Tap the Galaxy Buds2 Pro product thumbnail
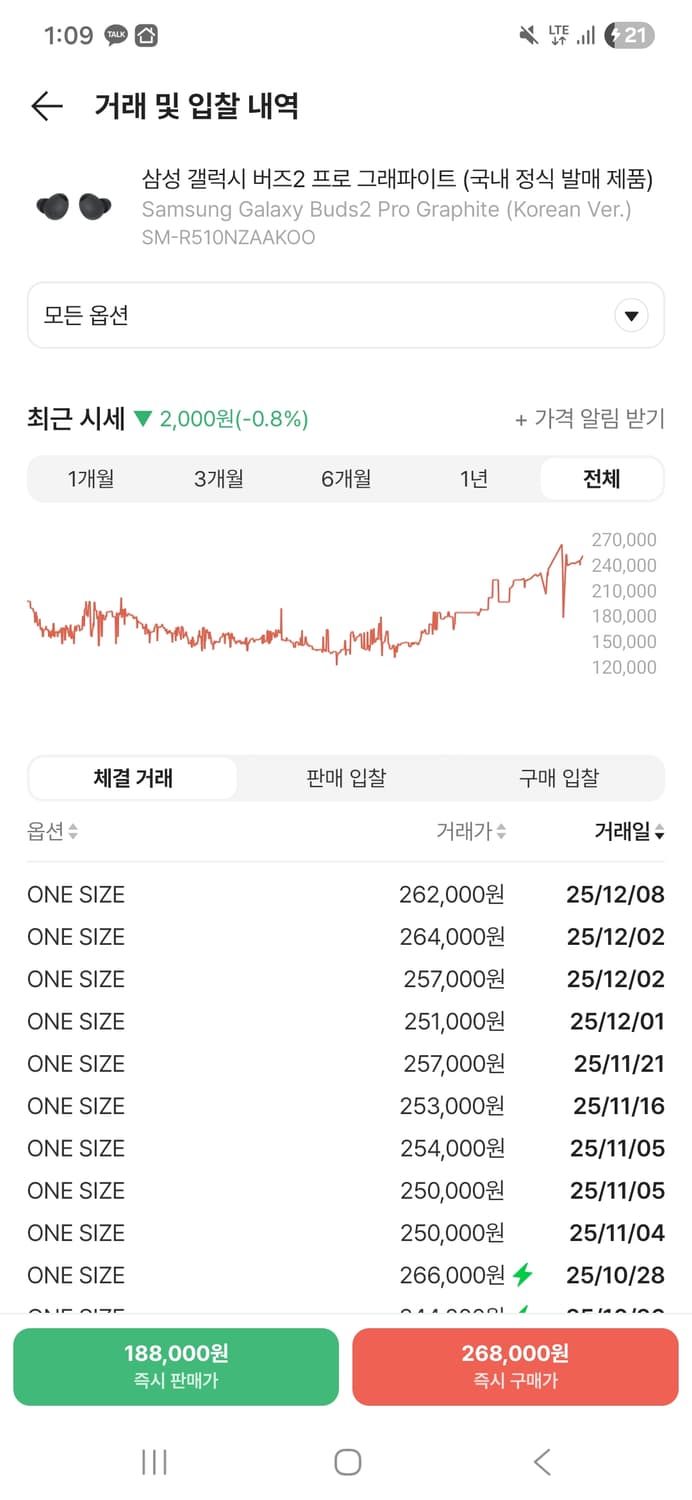The width and height of the screenshot is (692, 1500). coord(71,206)
